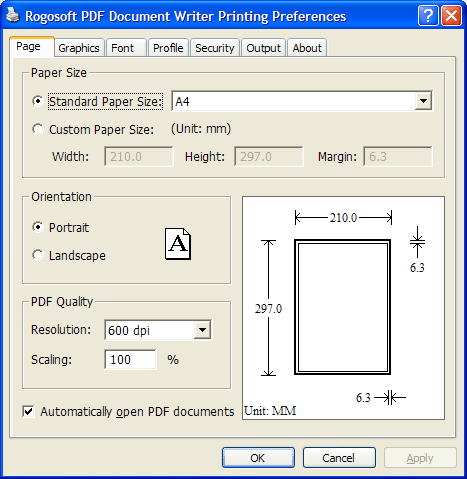
Task: Confirm settings with OK button
Action: (x=258, y=458)
